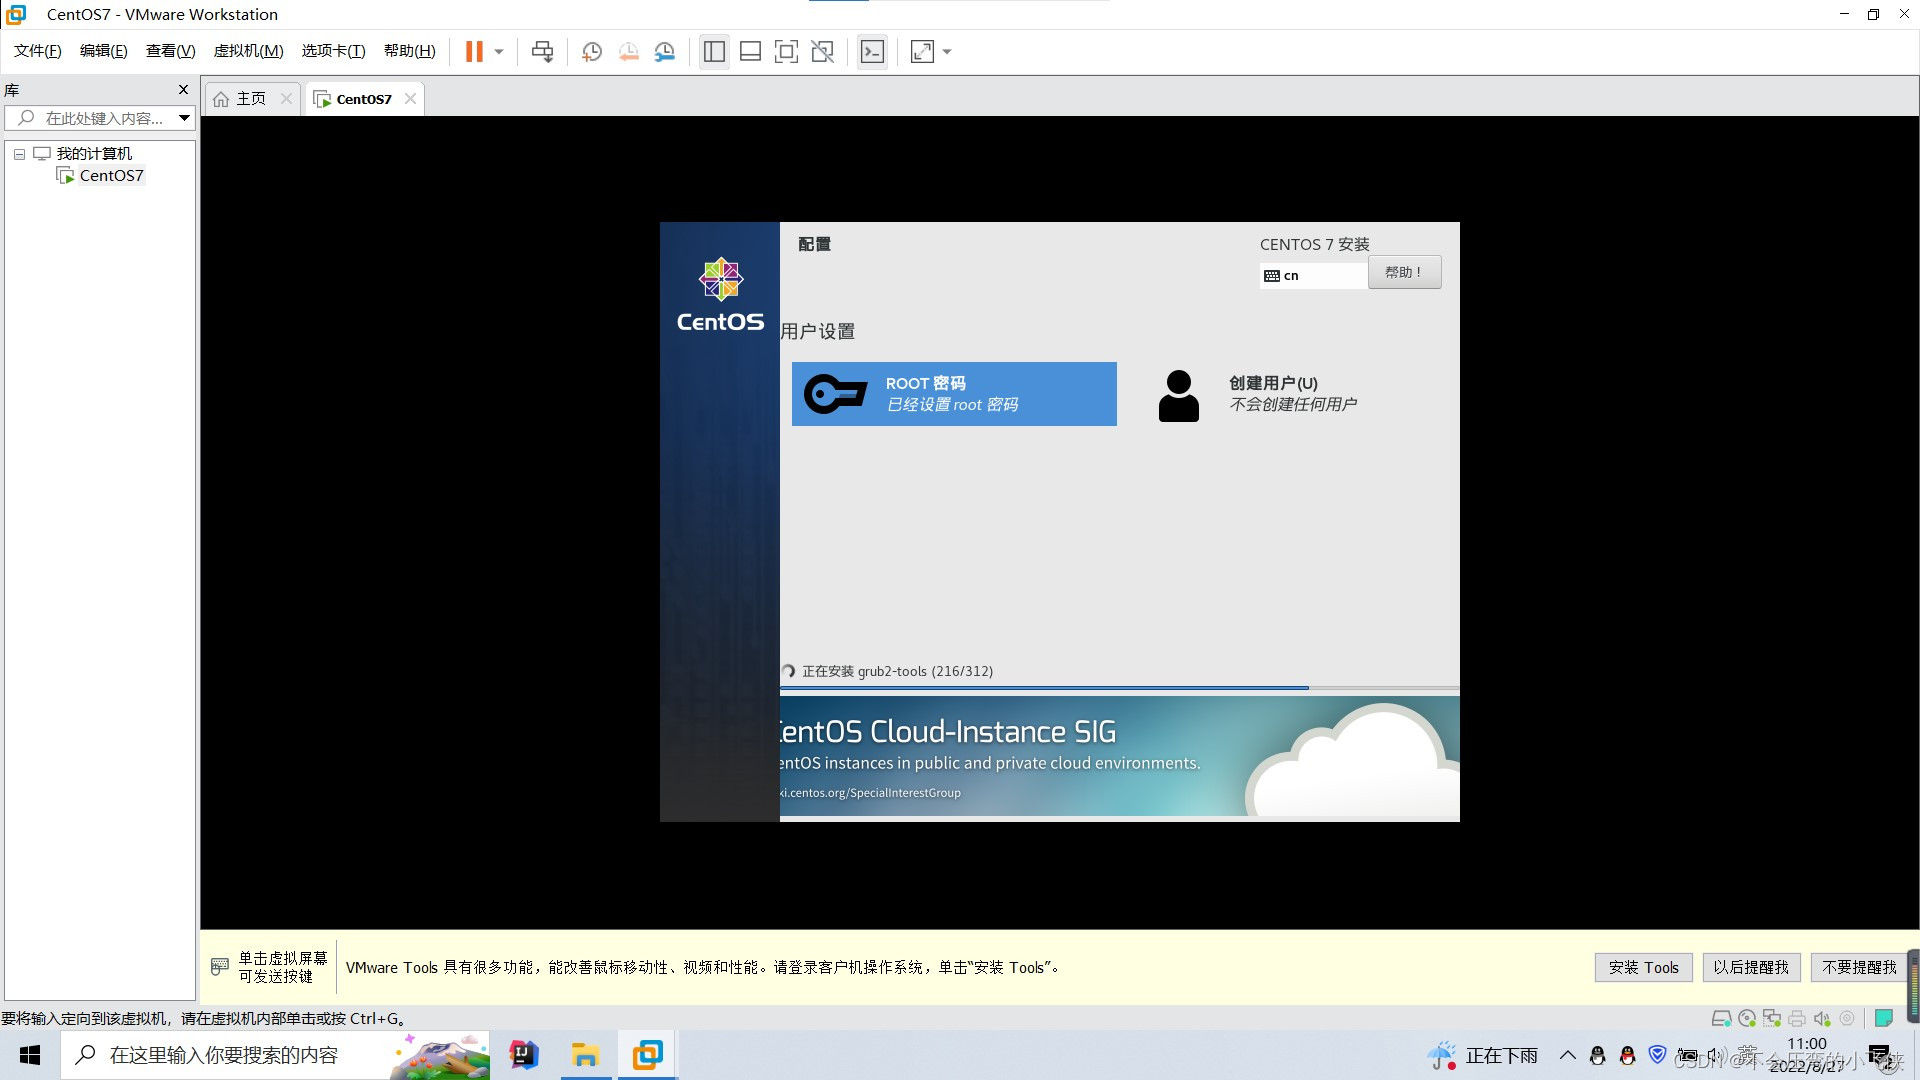Click the greyed-out disc device status icon
Image resolution: width=1920 pixels, height=1080 pixels.
(1847, 1019)
